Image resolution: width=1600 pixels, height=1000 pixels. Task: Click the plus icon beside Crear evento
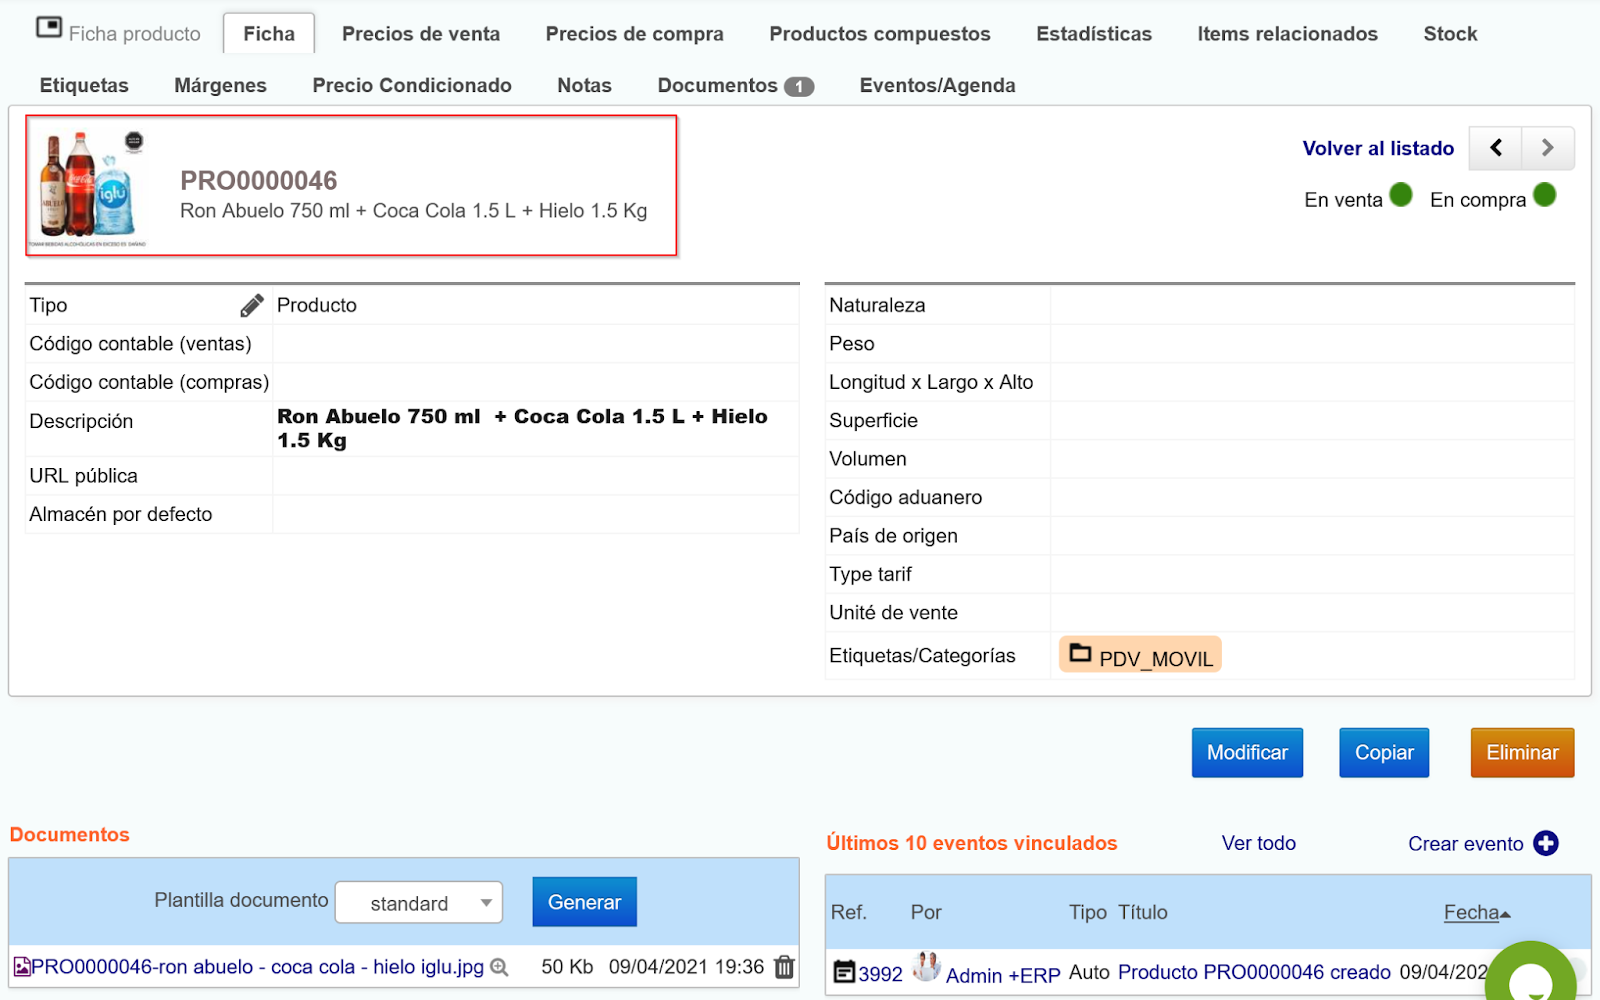pos(1546,843)
